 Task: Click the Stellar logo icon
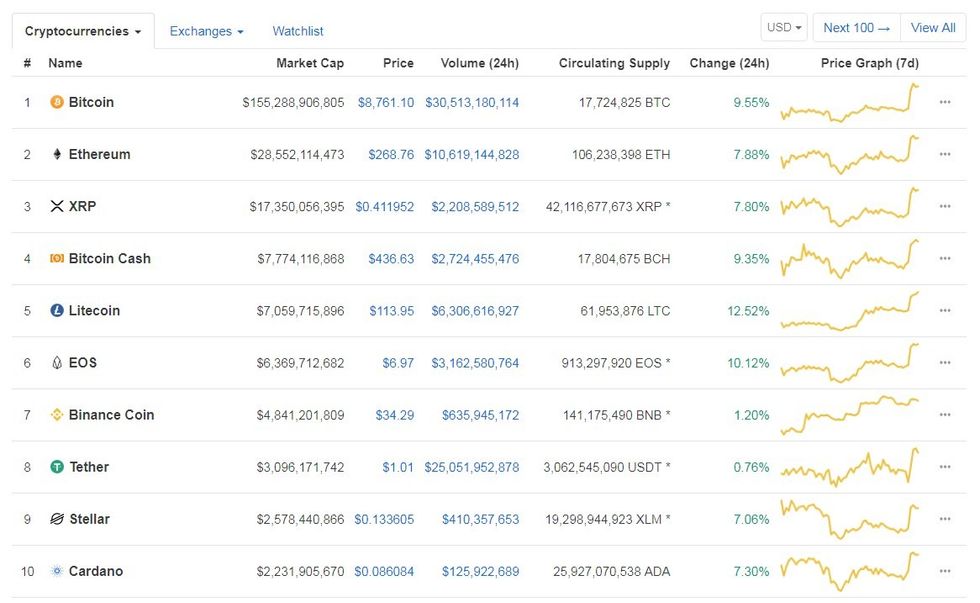(57, 519)
